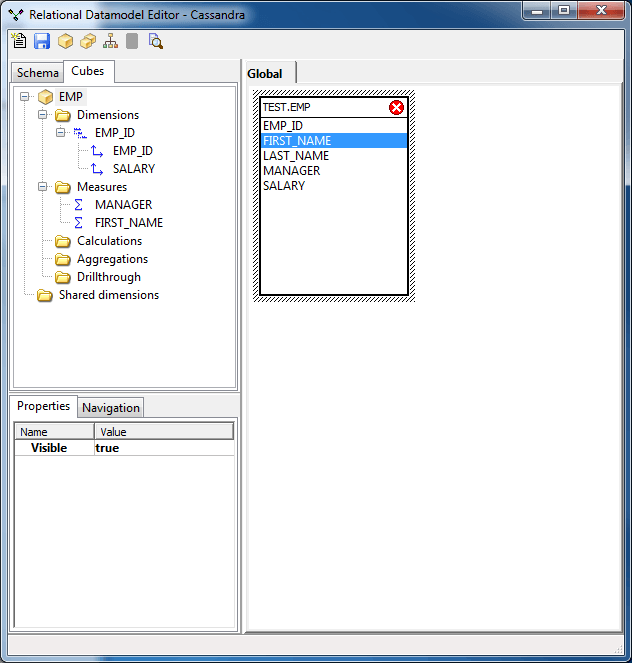Select the Aggregations tree label
632x663 pixels.
[x=112, y=259]
